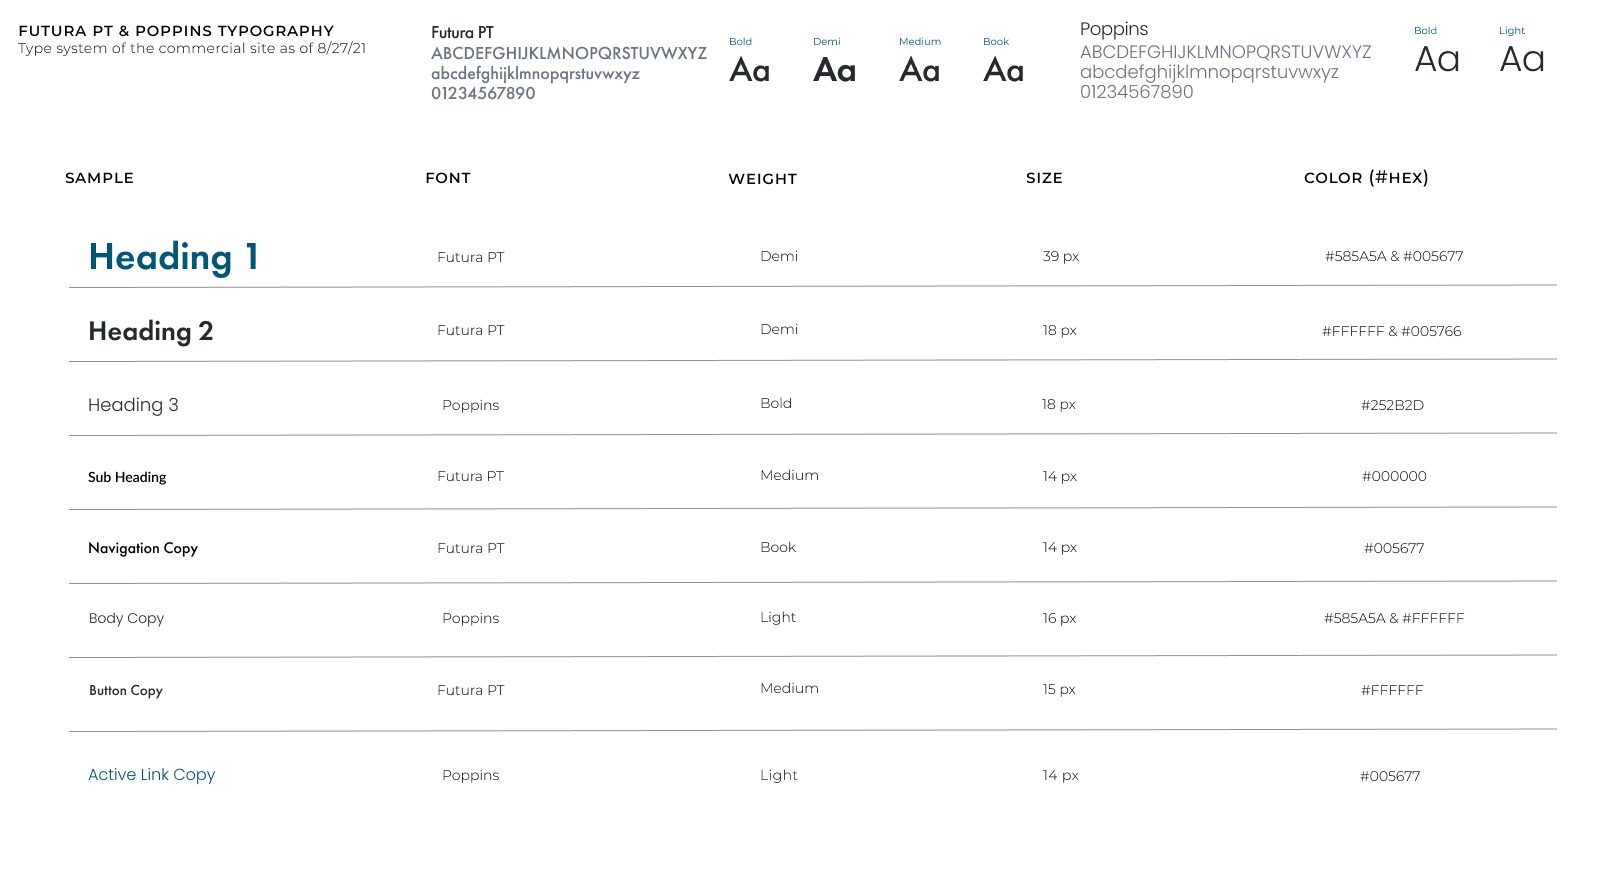
Task: Click the Futura PT & Poppins Typography title
Action: click(x=176, y=31)
